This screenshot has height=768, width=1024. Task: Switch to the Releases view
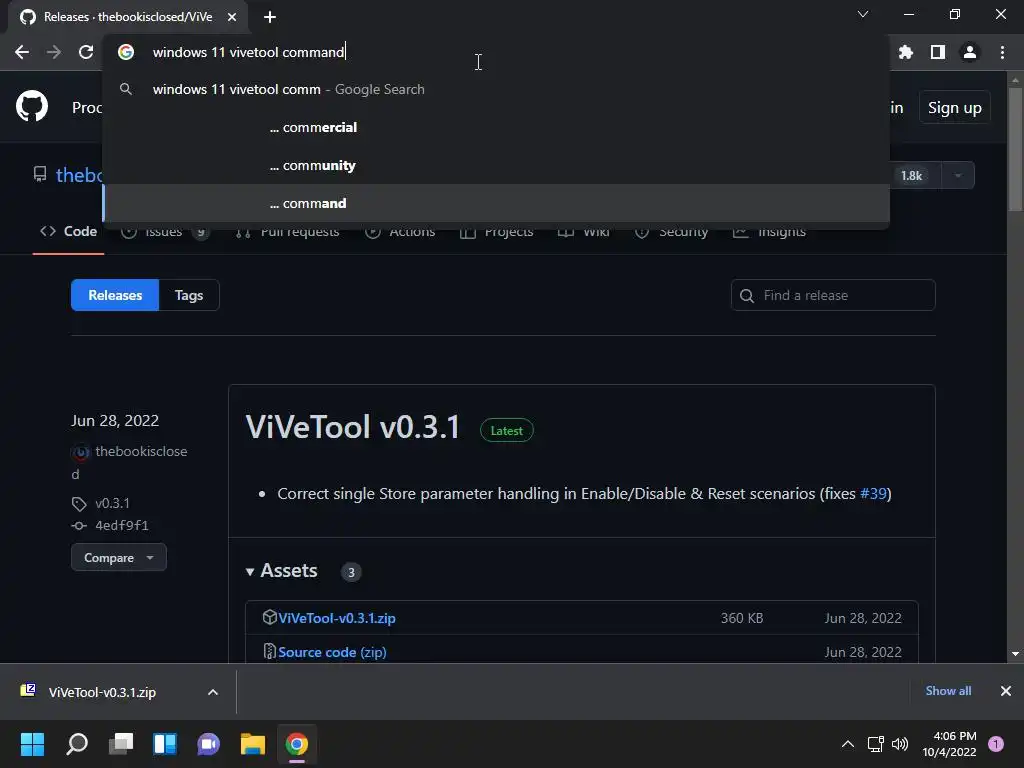pyautogui.click(x=115, y=295)
